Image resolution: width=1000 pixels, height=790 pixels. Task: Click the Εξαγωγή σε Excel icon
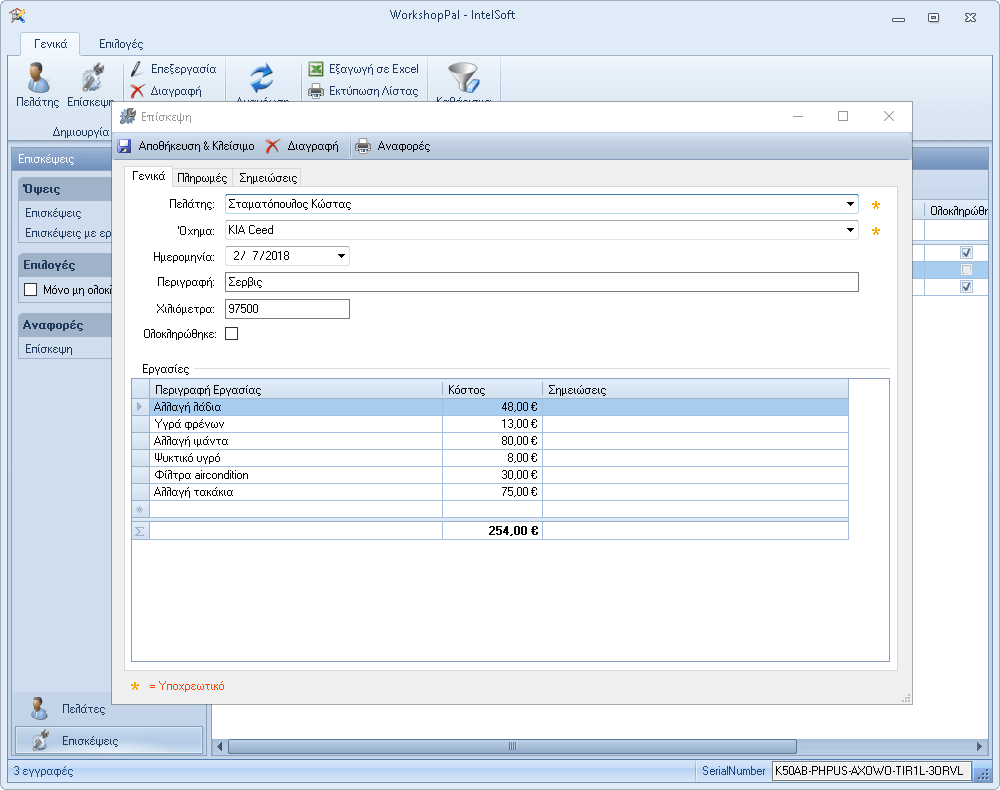click(316, 69)
